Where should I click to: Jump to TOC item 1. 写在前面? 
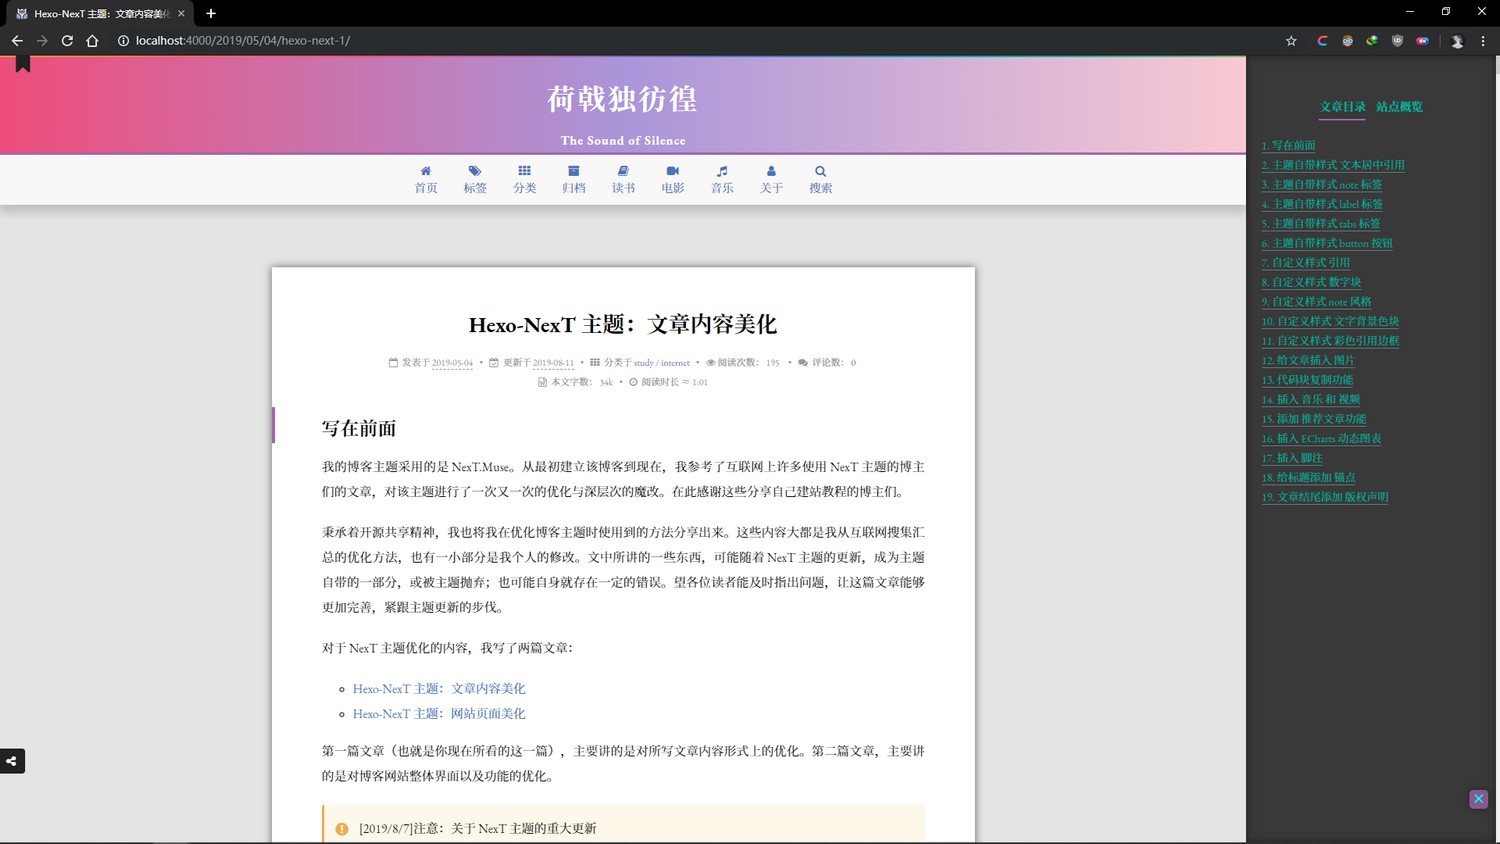[x=1288, y=146]
